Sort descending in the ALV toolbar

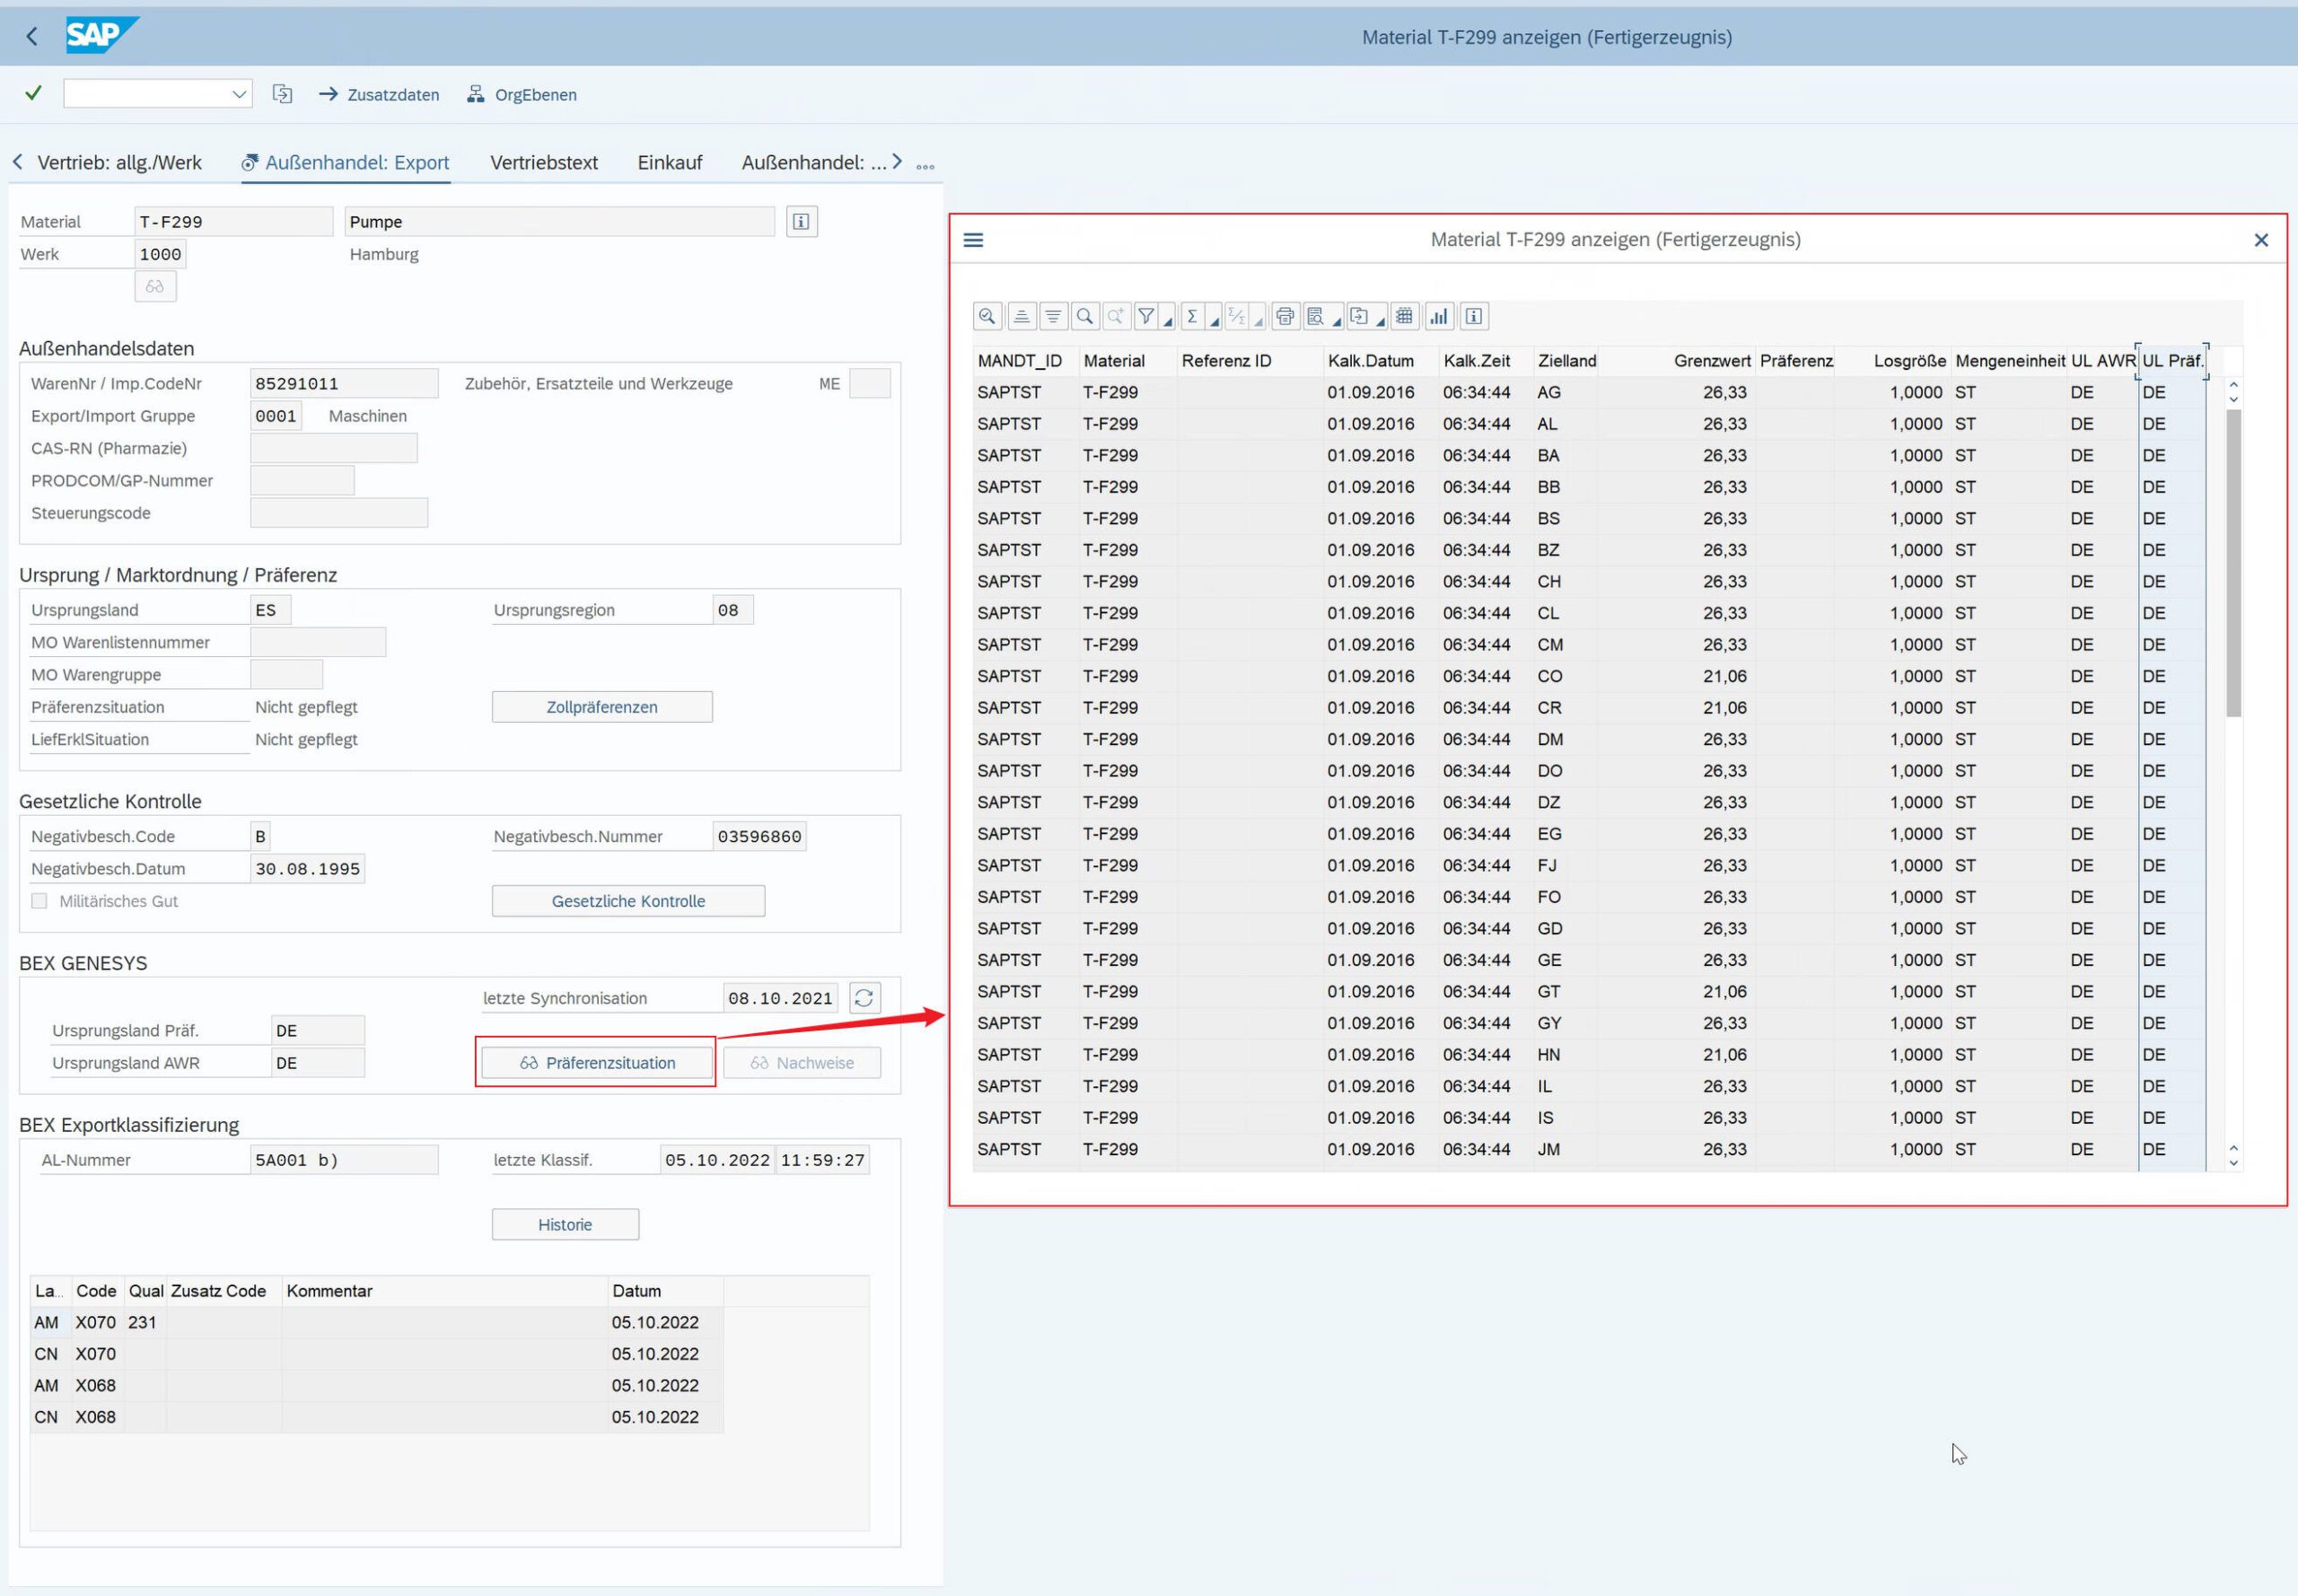click(1053, 317)
